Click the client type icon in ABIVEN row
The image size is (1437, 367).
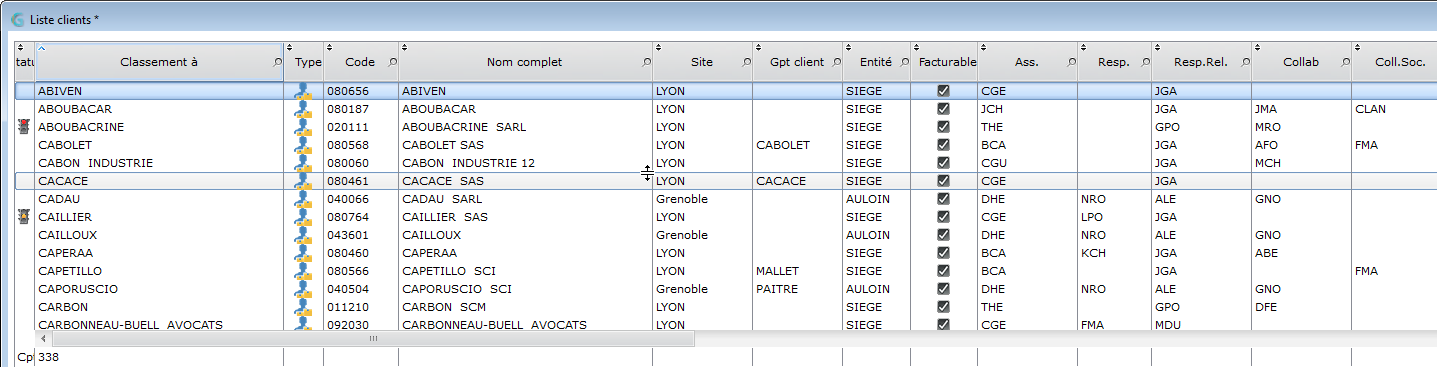click(x=303, y=91)
